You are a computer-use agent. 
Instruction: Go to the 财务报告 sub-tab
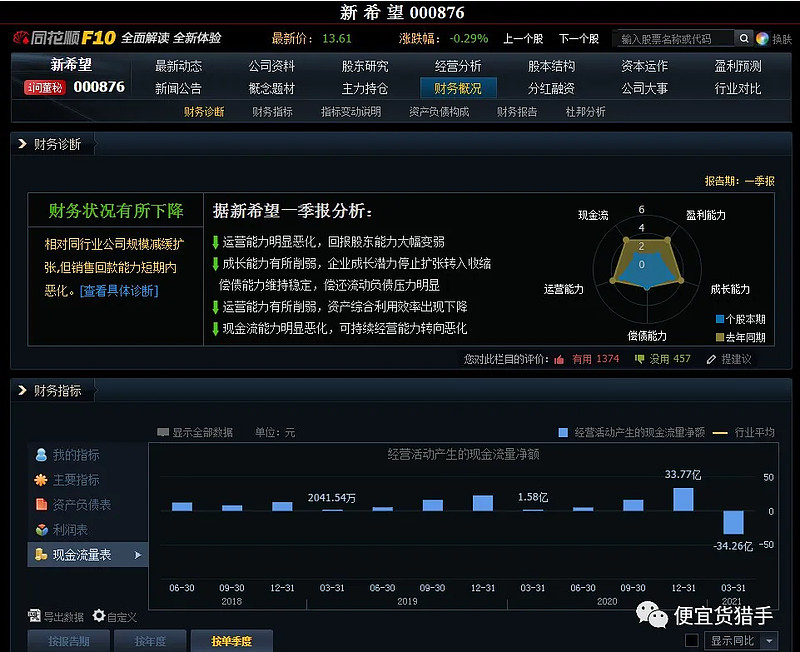coord(517,112)
